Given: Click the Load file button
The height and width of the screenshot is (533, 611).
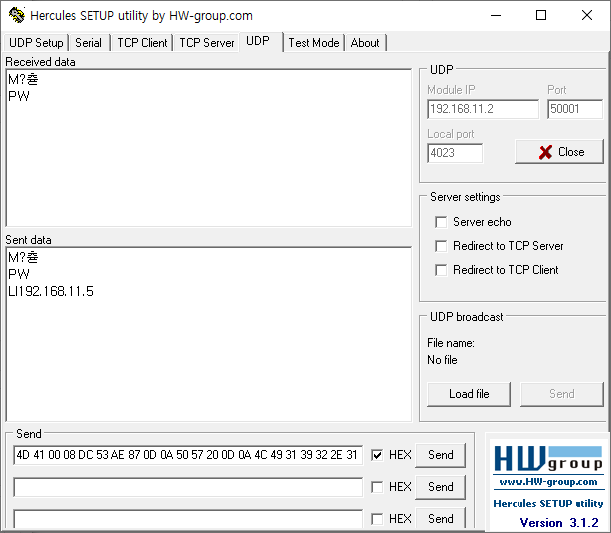Looking at the screenshot, I should pyautogui.click(x=469, y=394).
